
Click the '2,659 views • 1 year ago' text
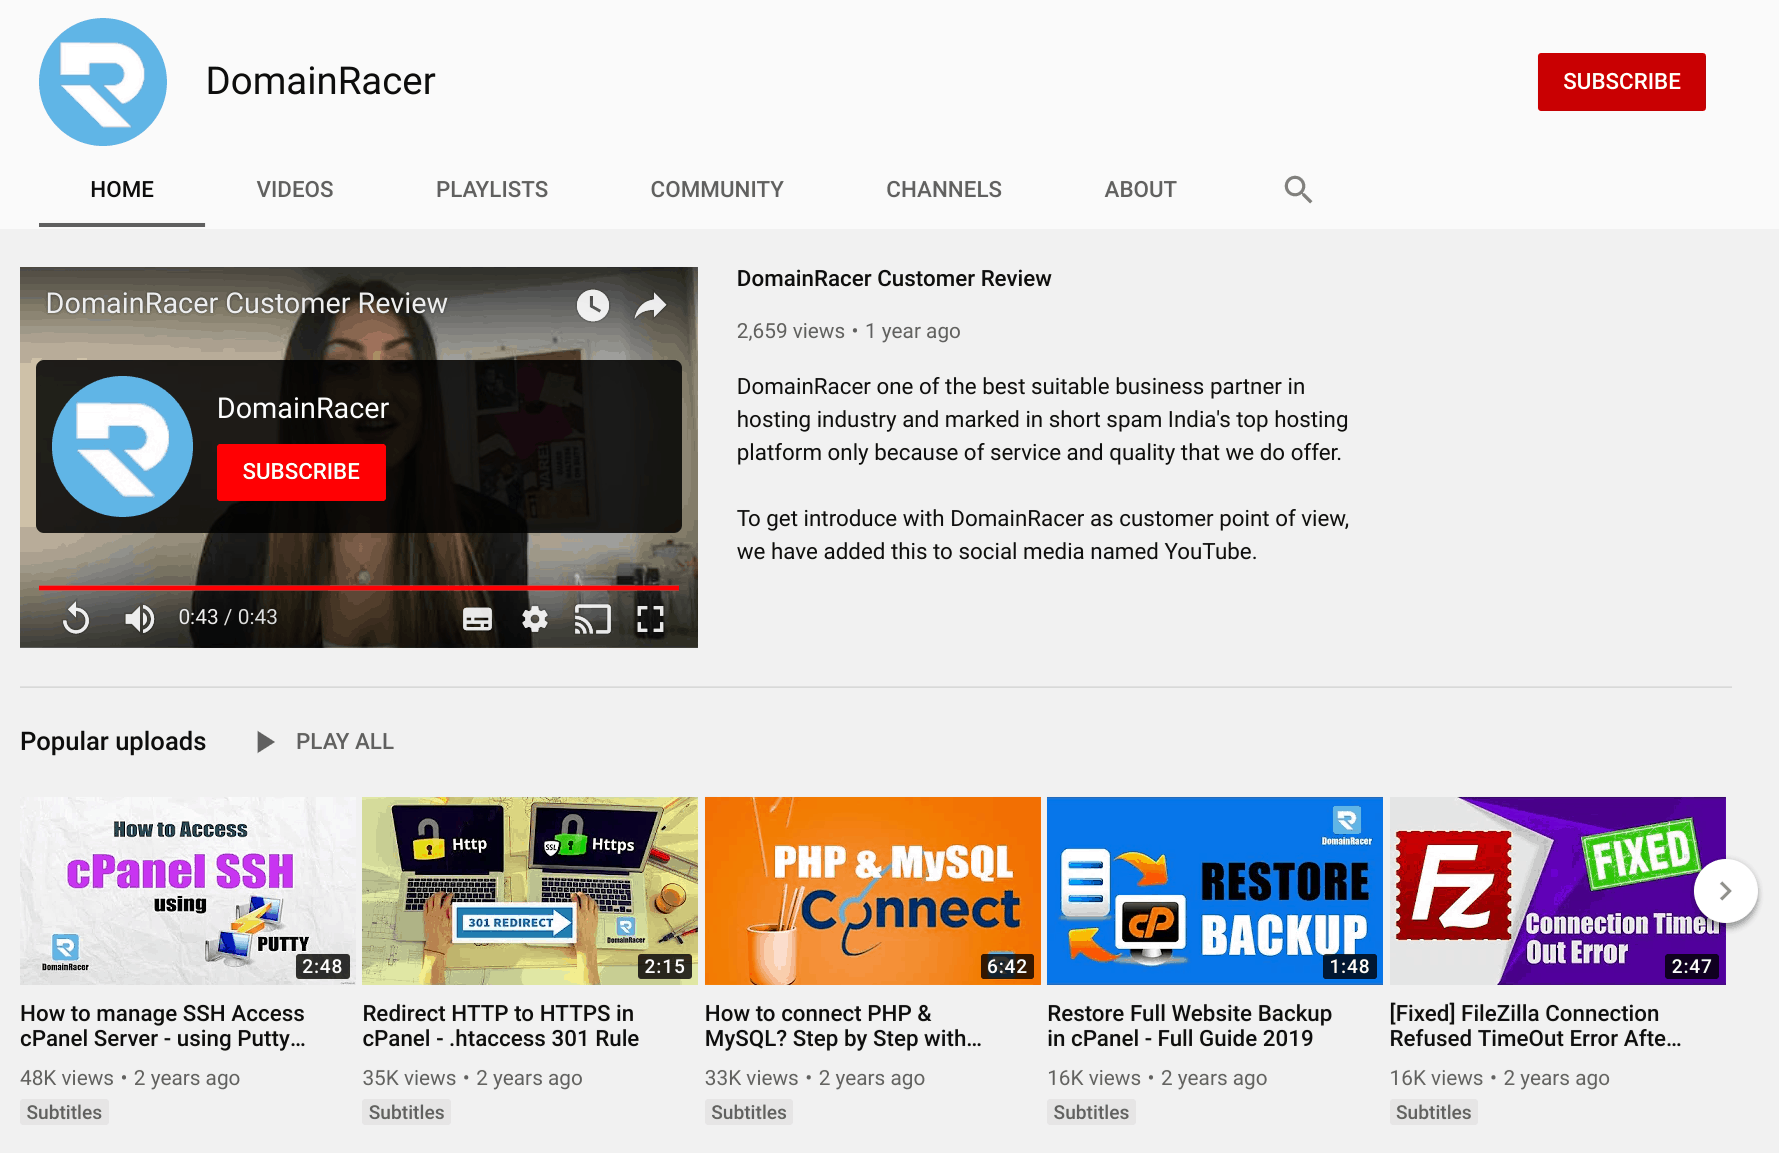click(x=848, y=331)
